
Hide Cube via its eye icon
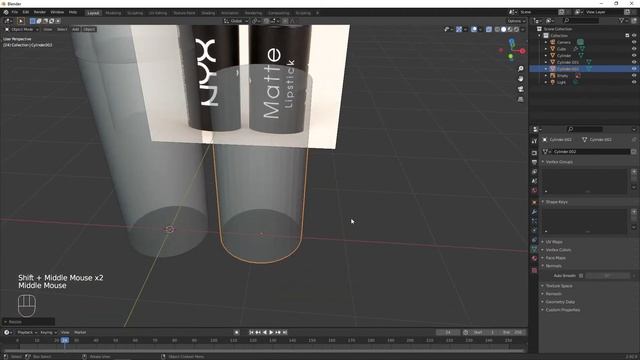click(634, 49)
